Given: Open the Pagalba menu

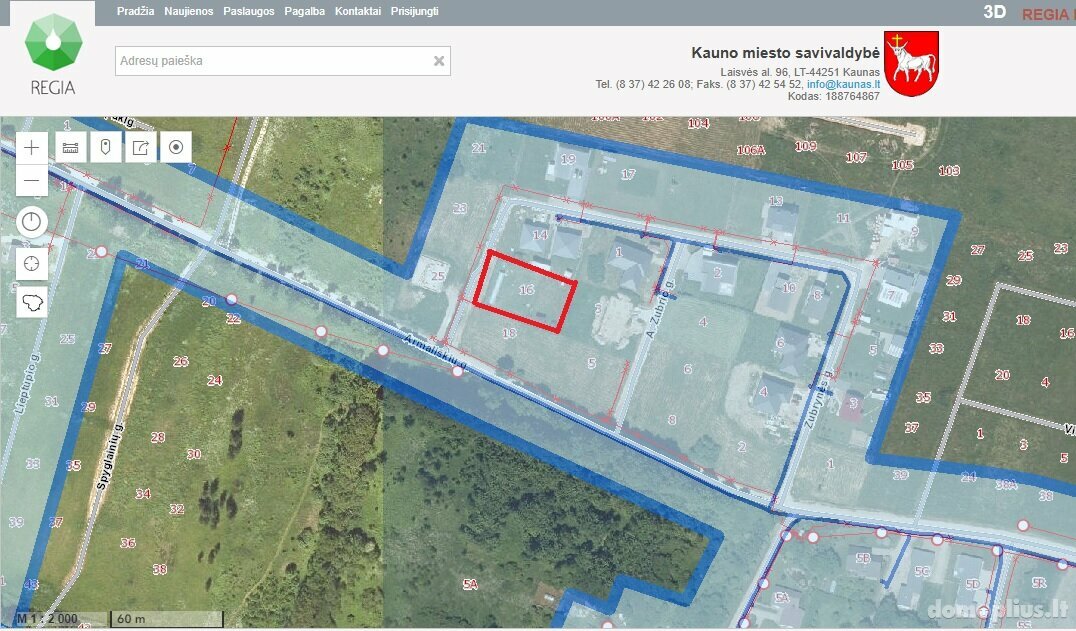Looking at the screenshot, I should [x=305, y=12].
